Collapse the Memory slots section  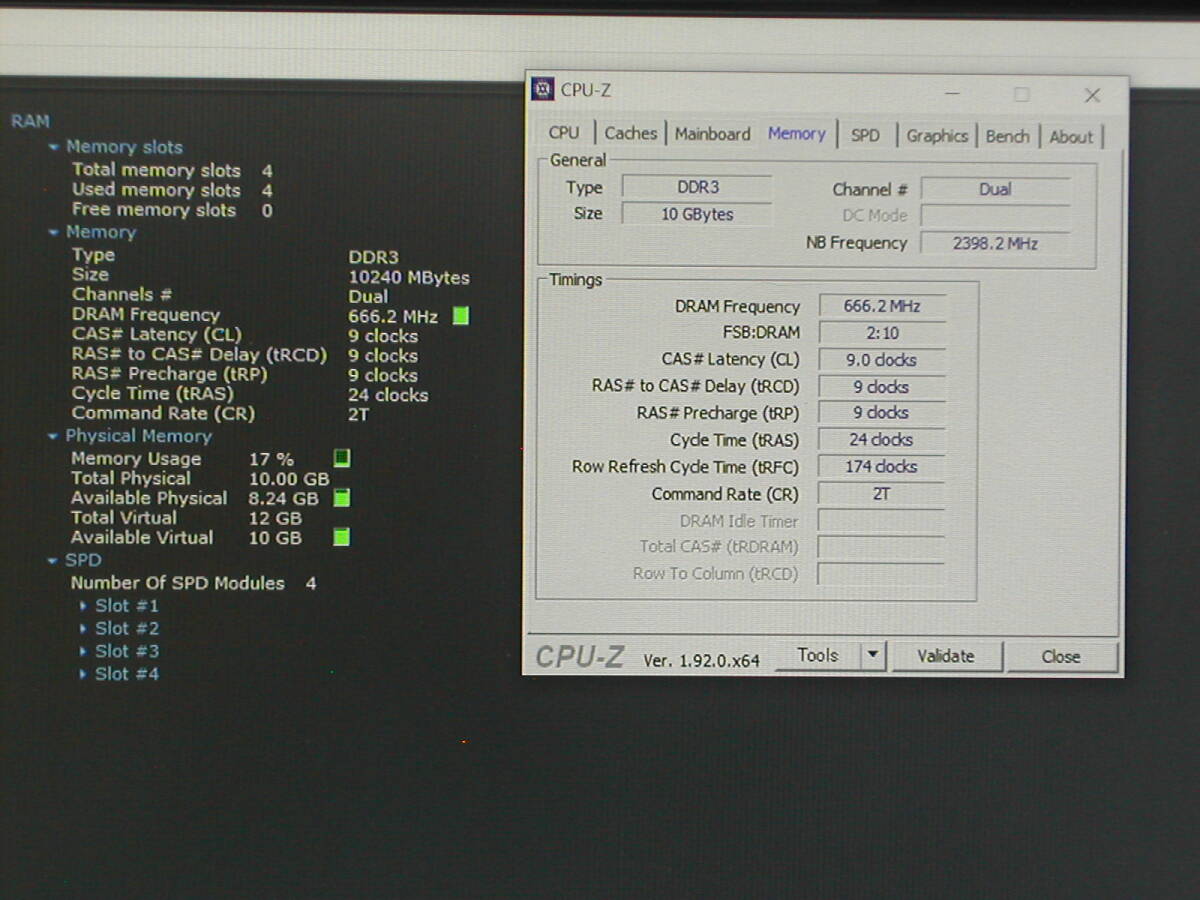(54, 147)
